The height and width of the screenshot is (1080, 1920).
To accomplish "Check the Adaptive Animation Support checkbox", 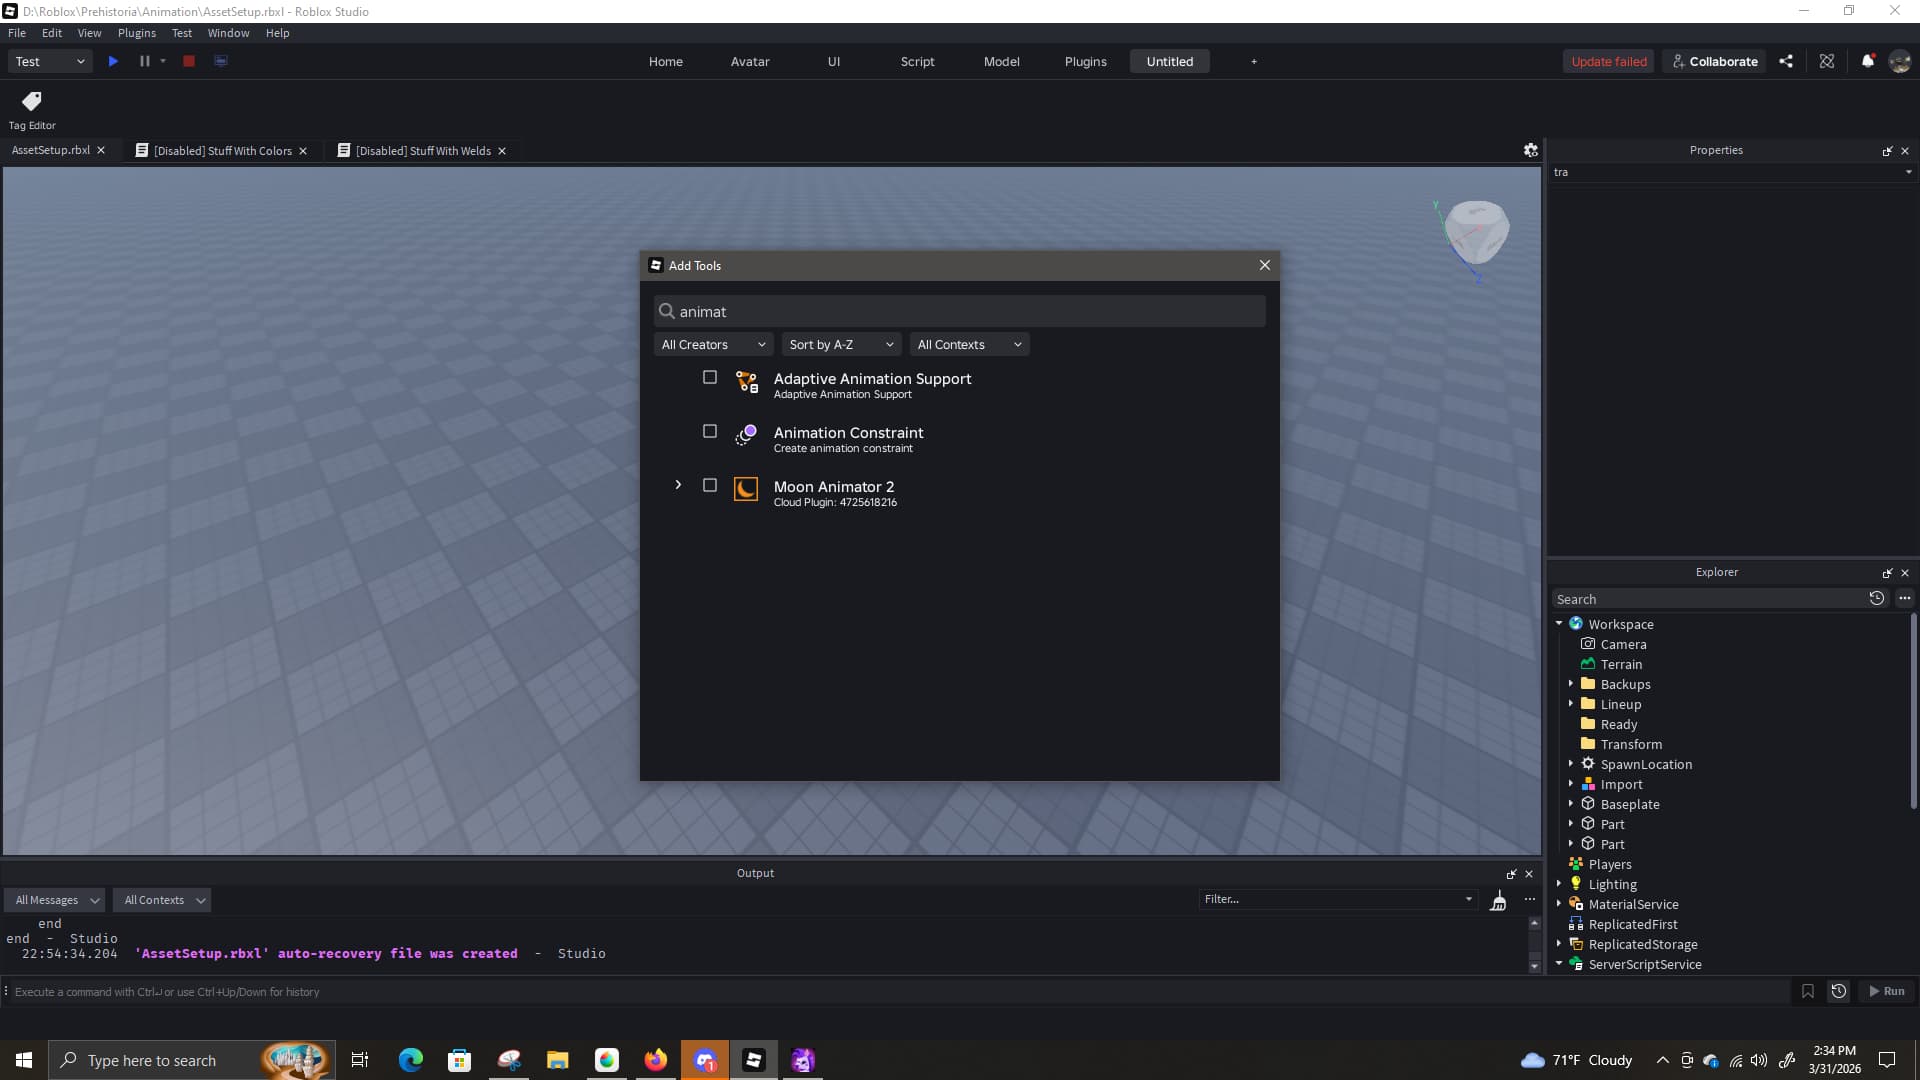I will (710, 377).
